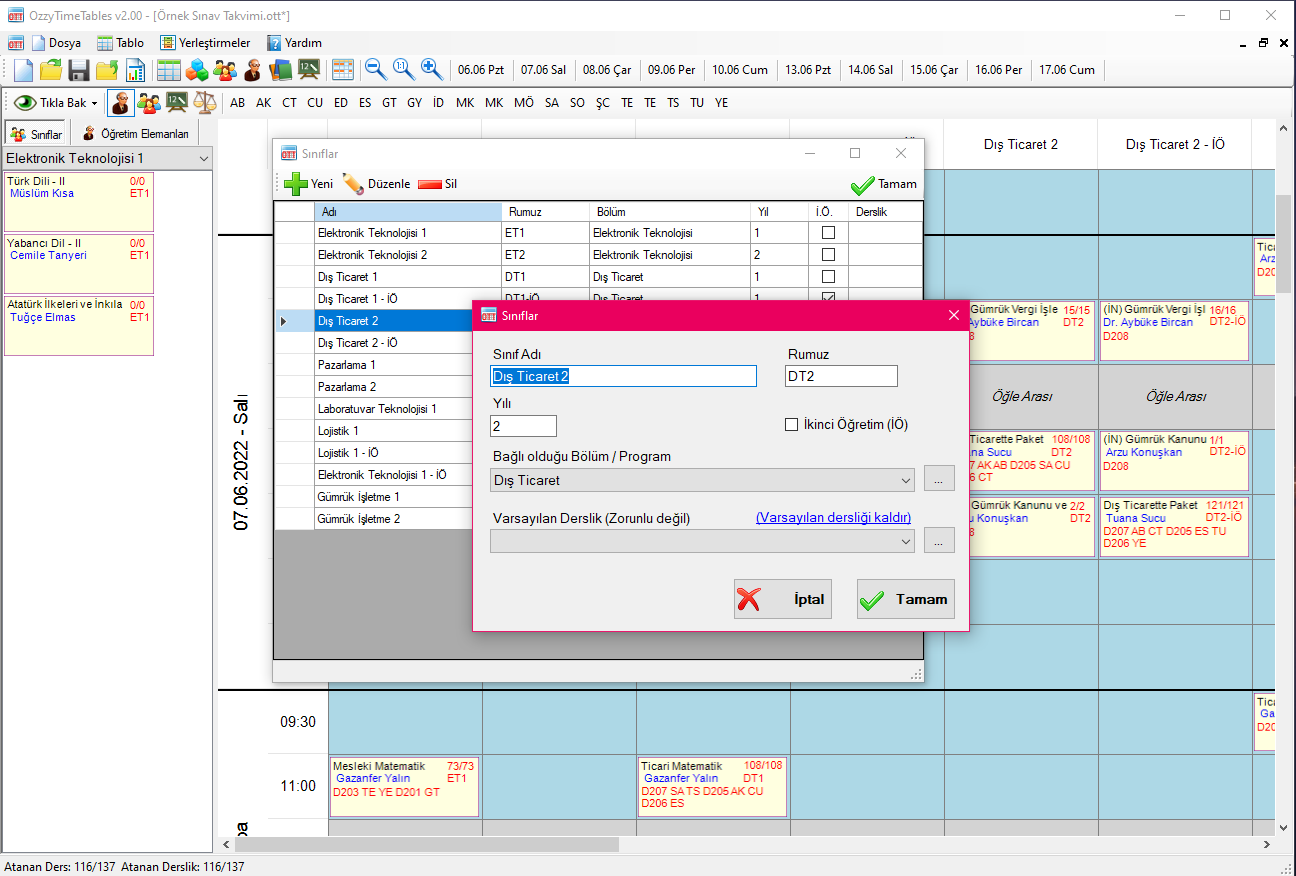1296x876 pixels.
Task: Click the İptal button in the dialog
Action: coord(782,598)
